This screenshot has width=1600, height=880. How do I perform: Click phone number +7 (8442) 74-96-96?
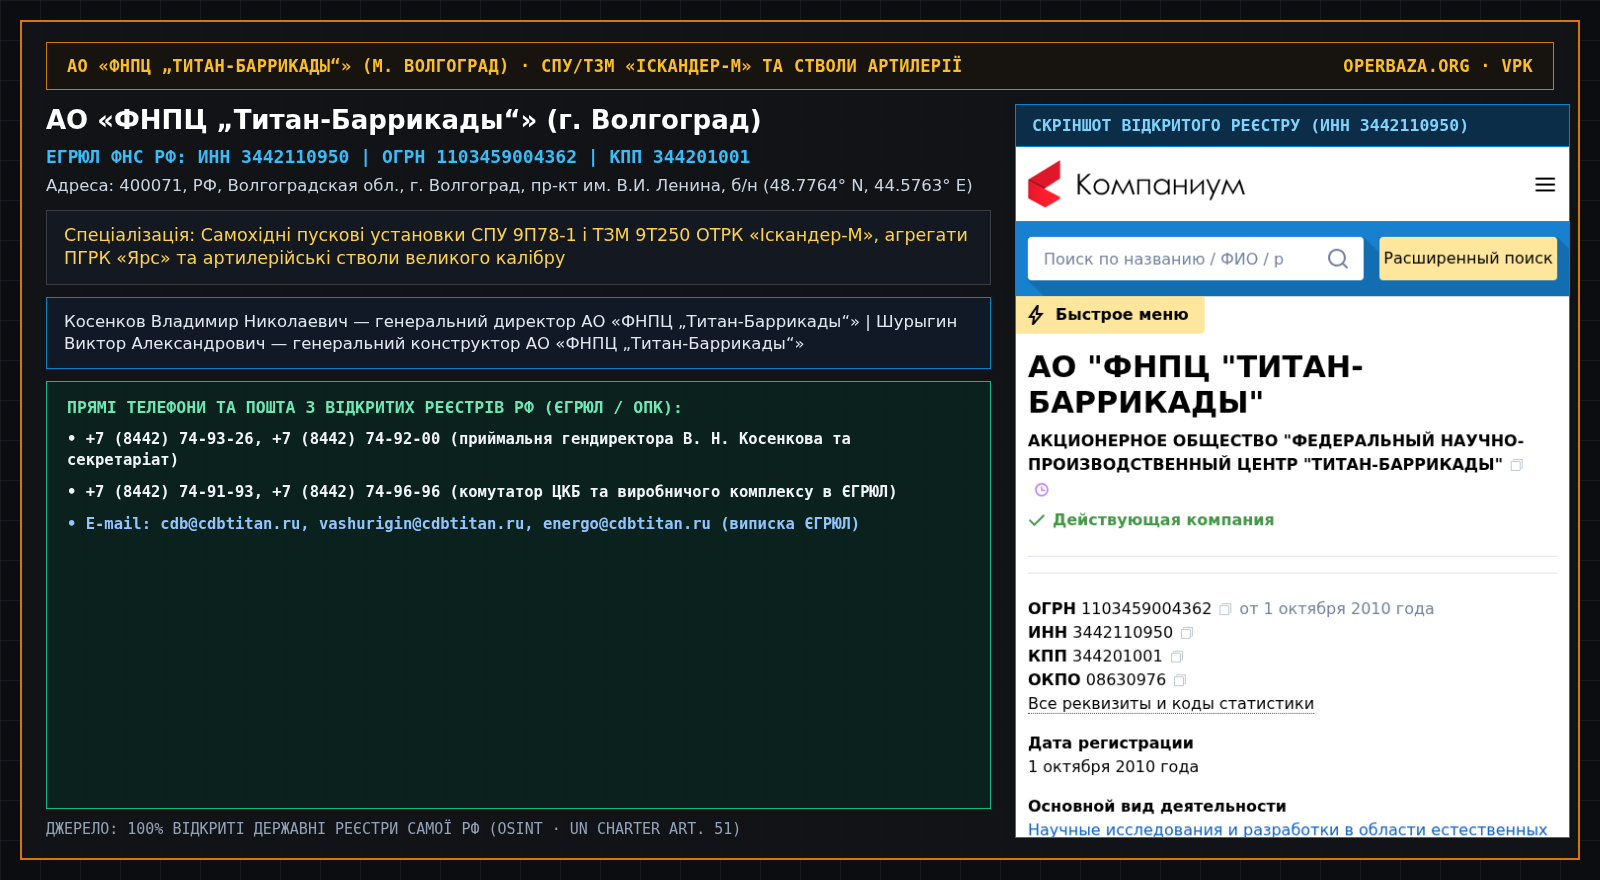pos(356,492)
